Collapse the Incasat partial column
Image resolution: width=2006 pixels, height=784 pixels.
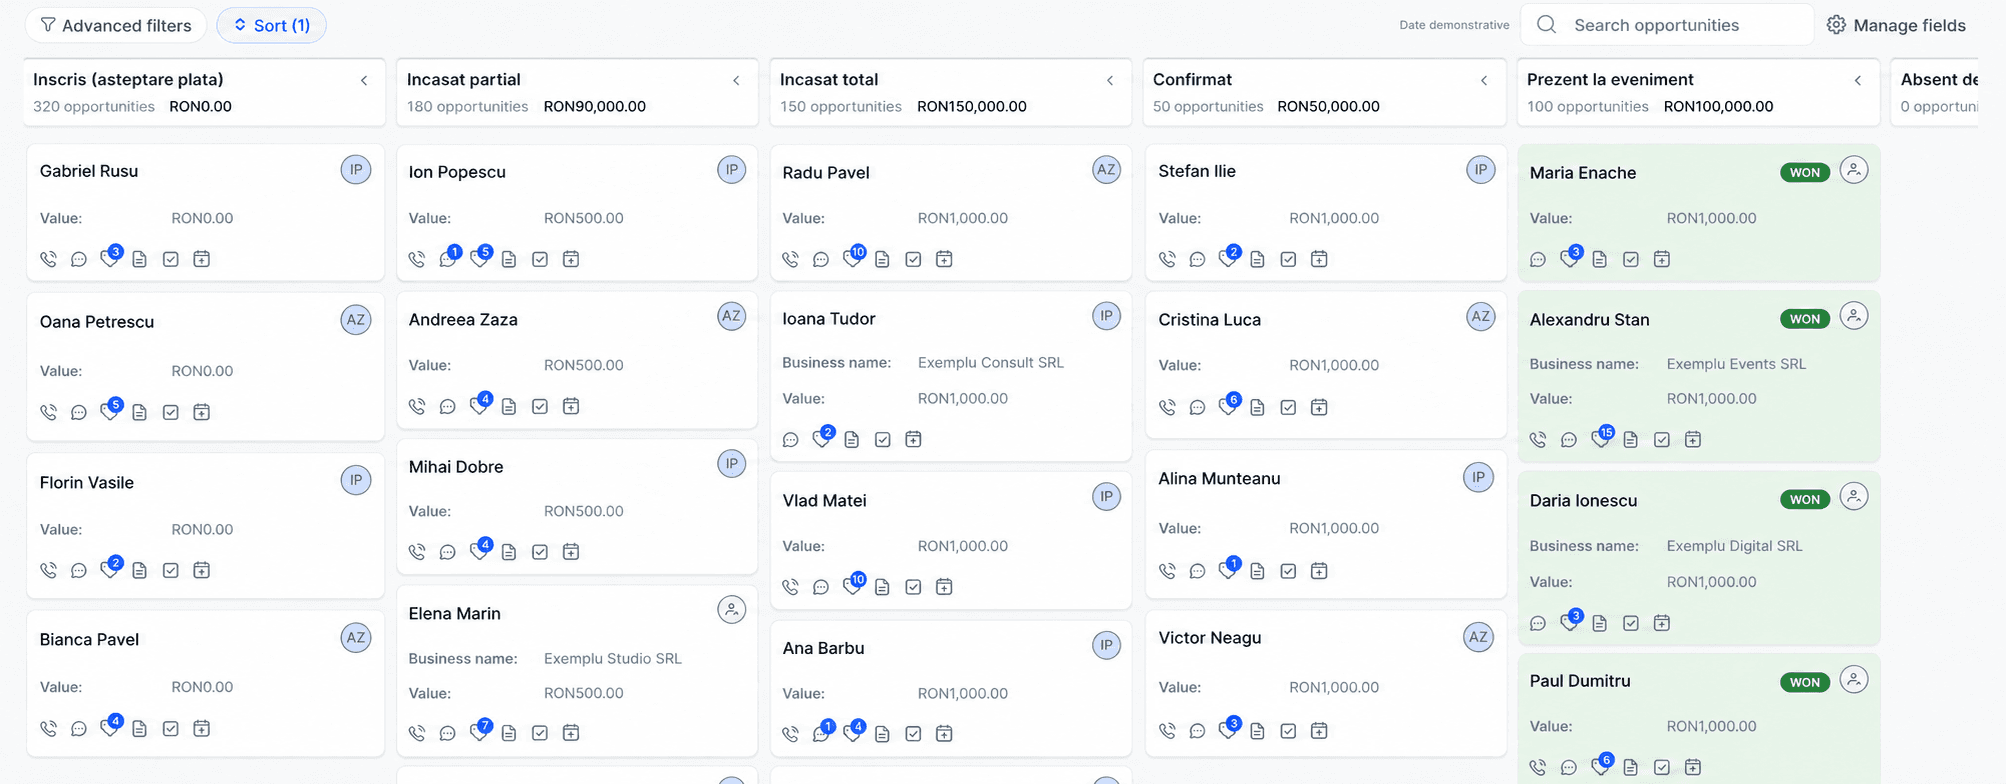736,80
